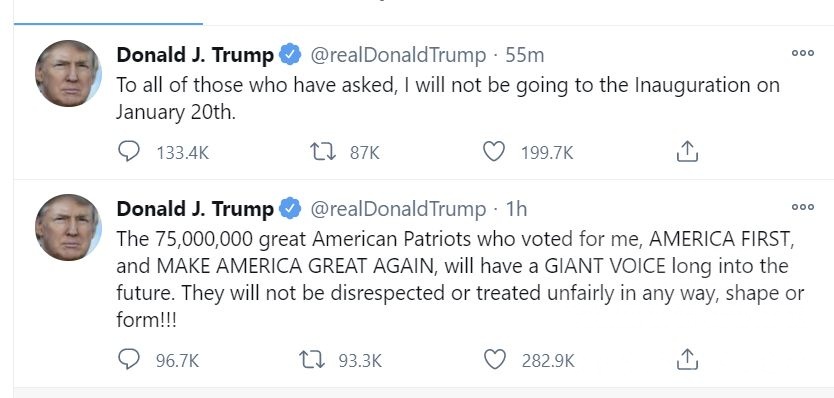This screenshot has width=834, height=398.
Task: Select the active tab with blue underline
Action: coord(108,12)
